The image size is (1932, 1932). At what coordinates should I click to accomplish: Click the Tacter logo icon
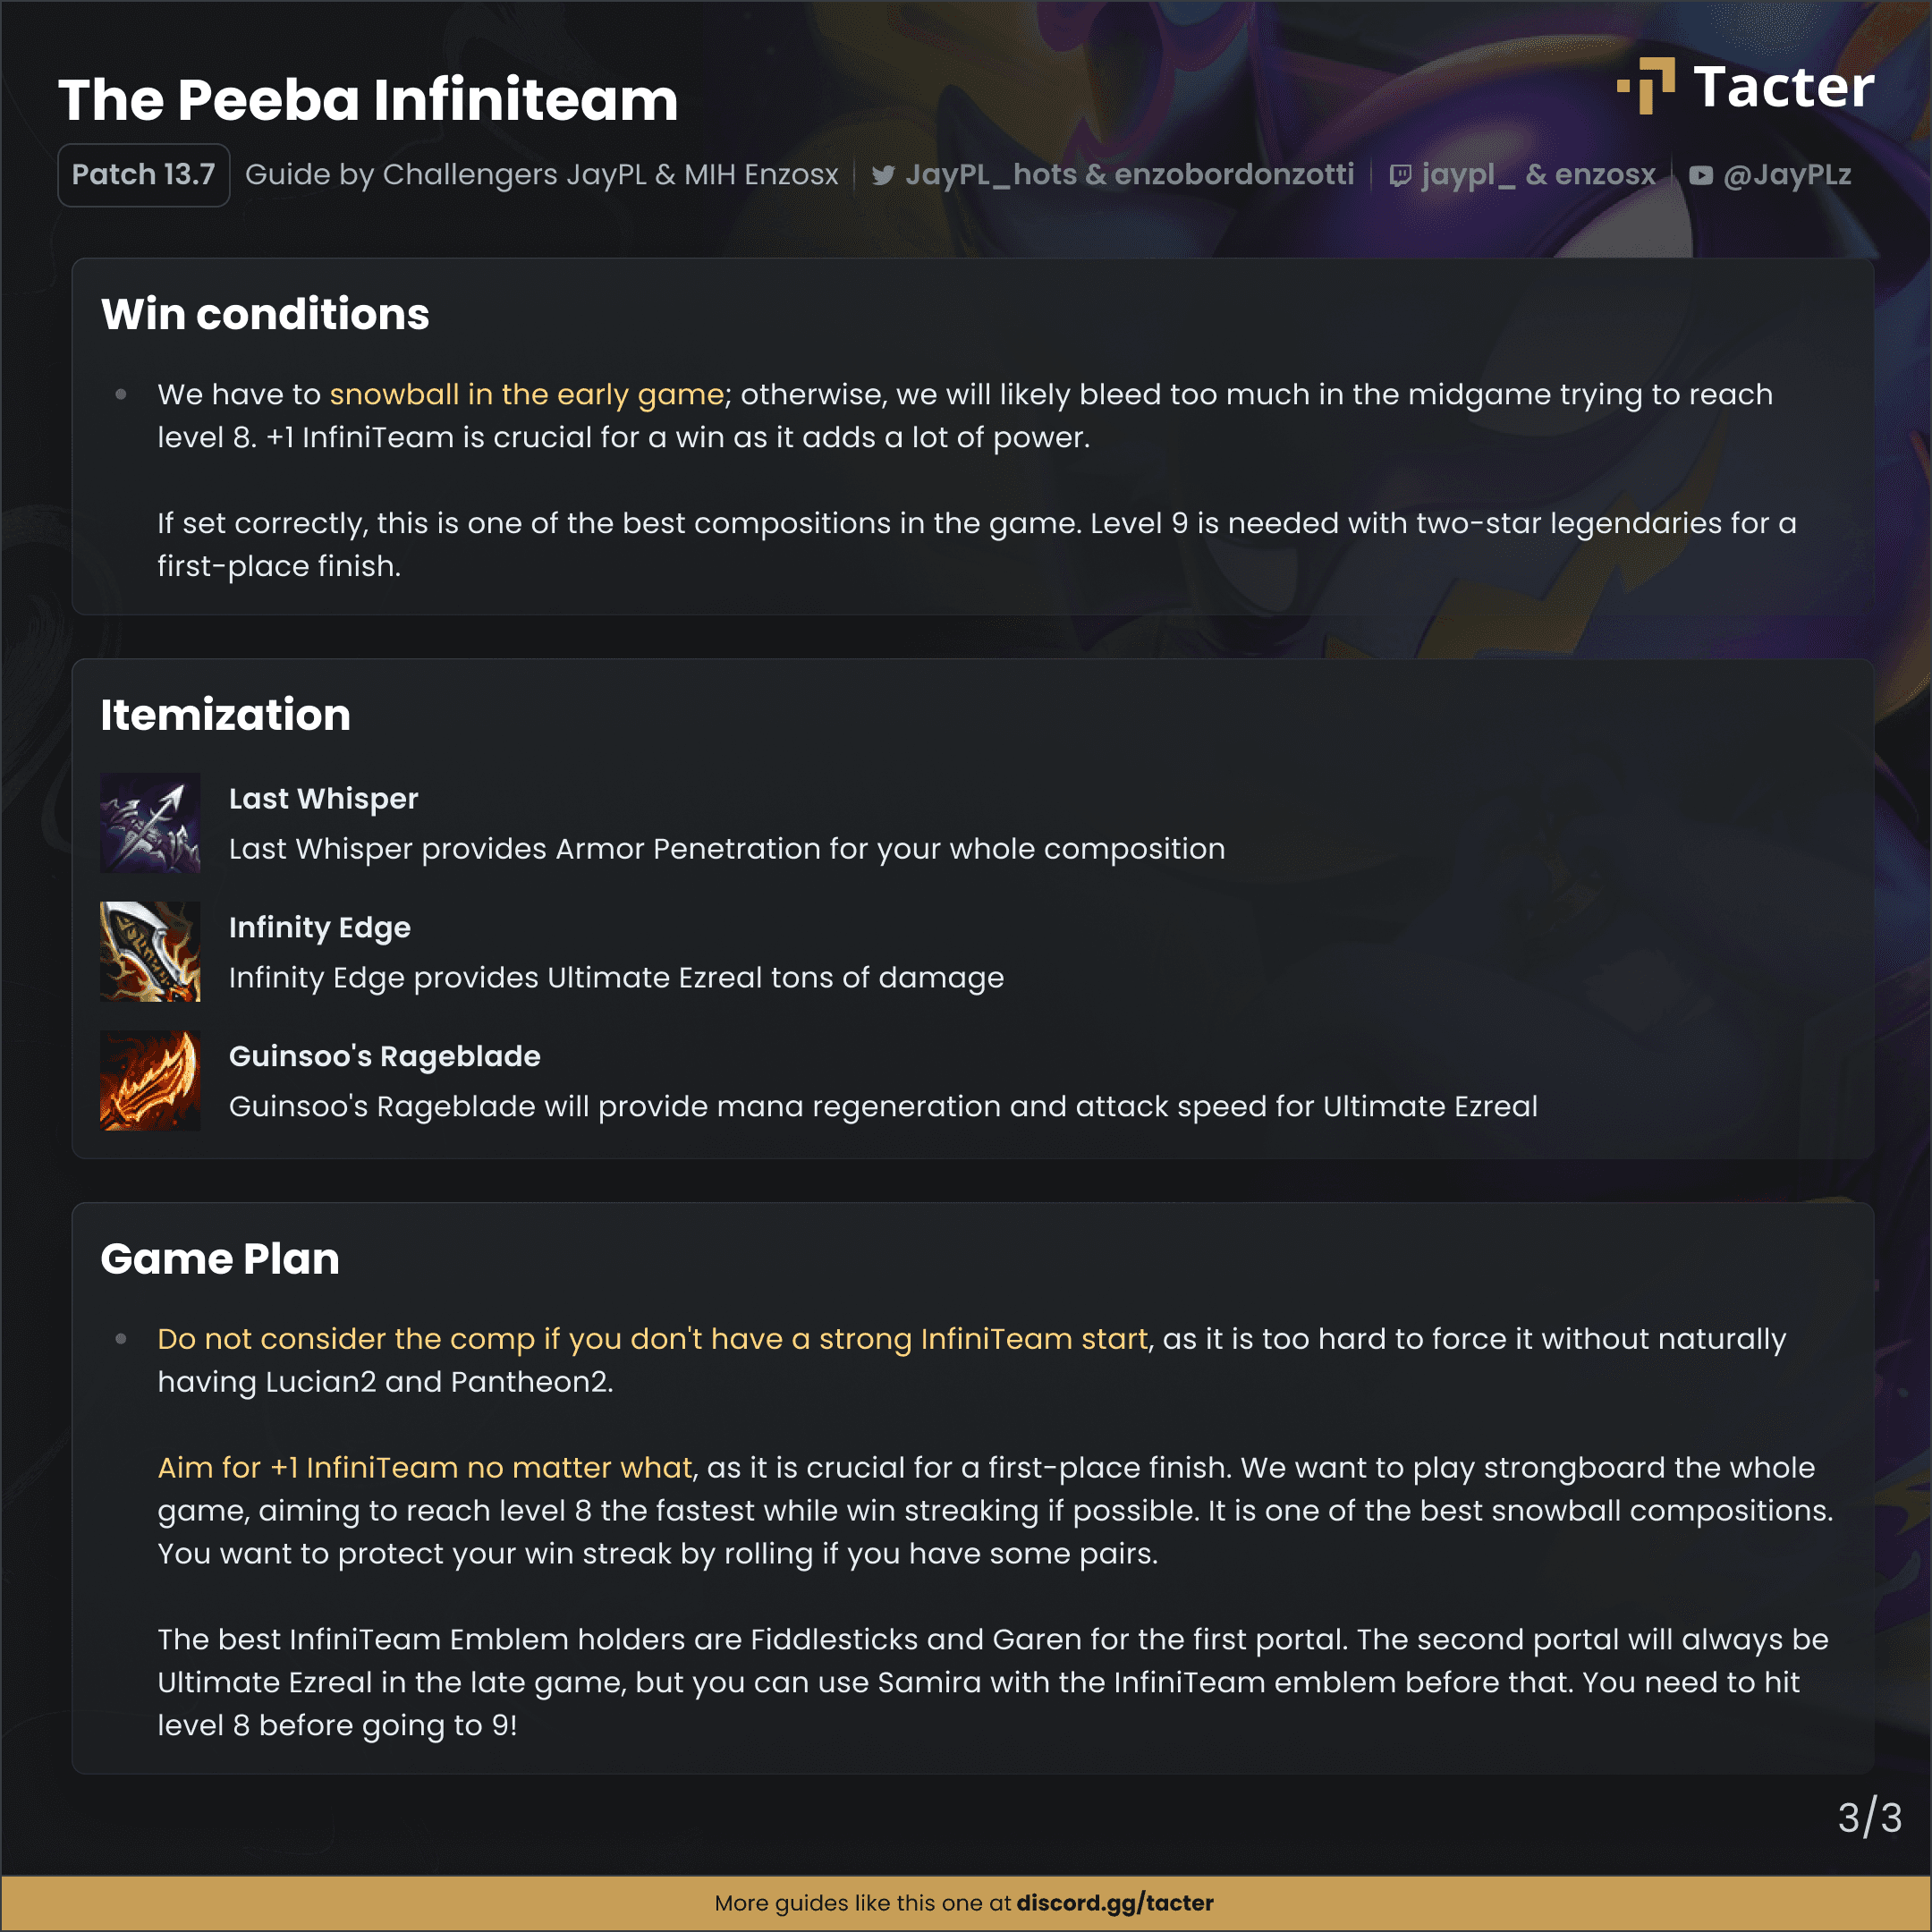pyautogui.click(x=1646, y=86)
